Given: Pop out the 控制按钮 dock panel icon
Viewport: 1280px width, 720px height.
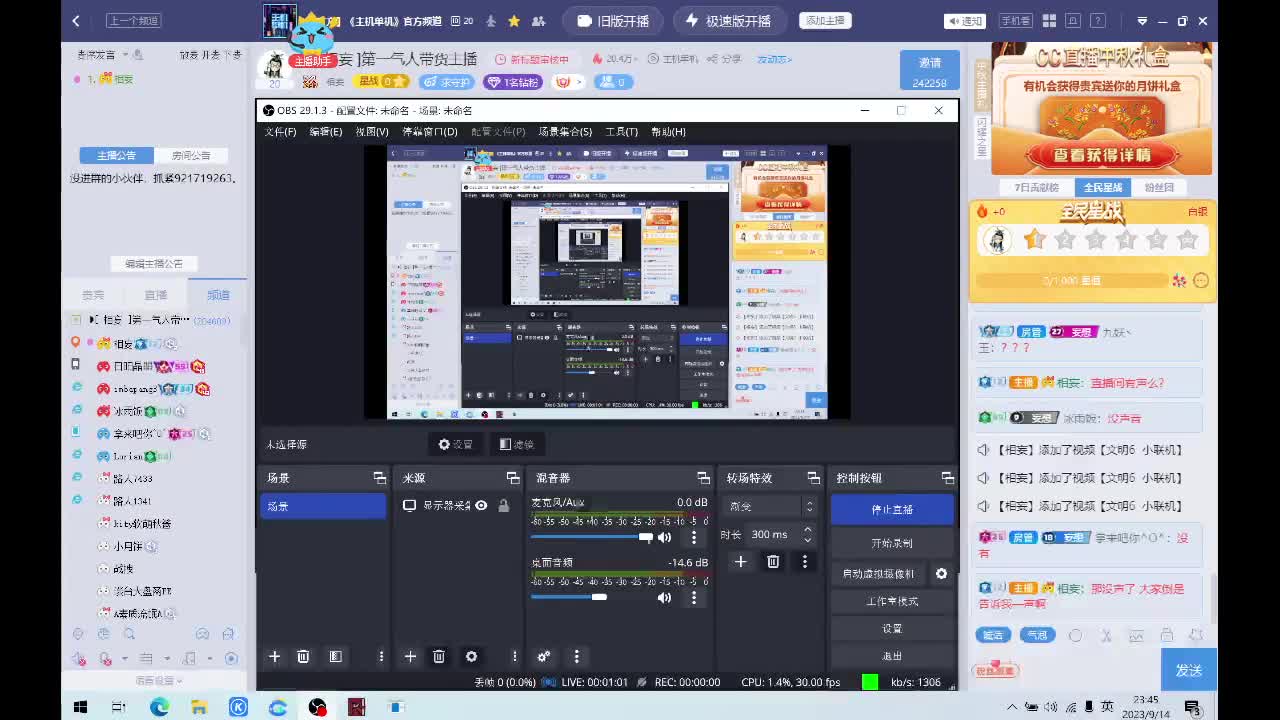Looking at the screenshot, I should click(947, 478).
